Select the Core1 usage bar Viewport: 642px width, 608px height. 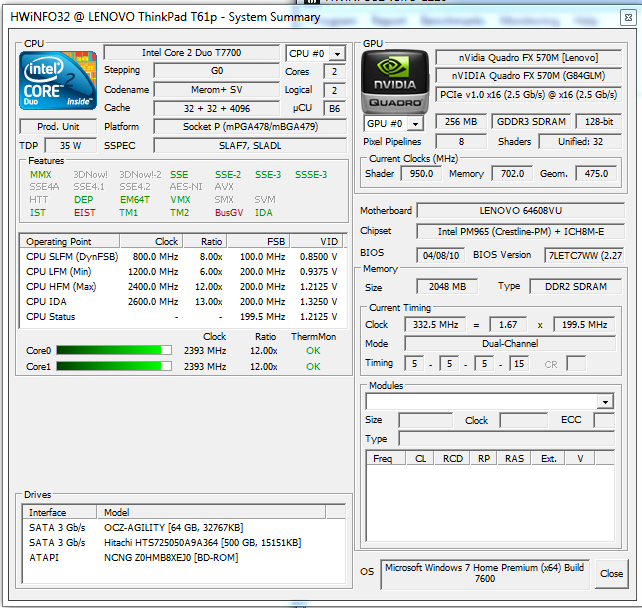tap(114, 366)
